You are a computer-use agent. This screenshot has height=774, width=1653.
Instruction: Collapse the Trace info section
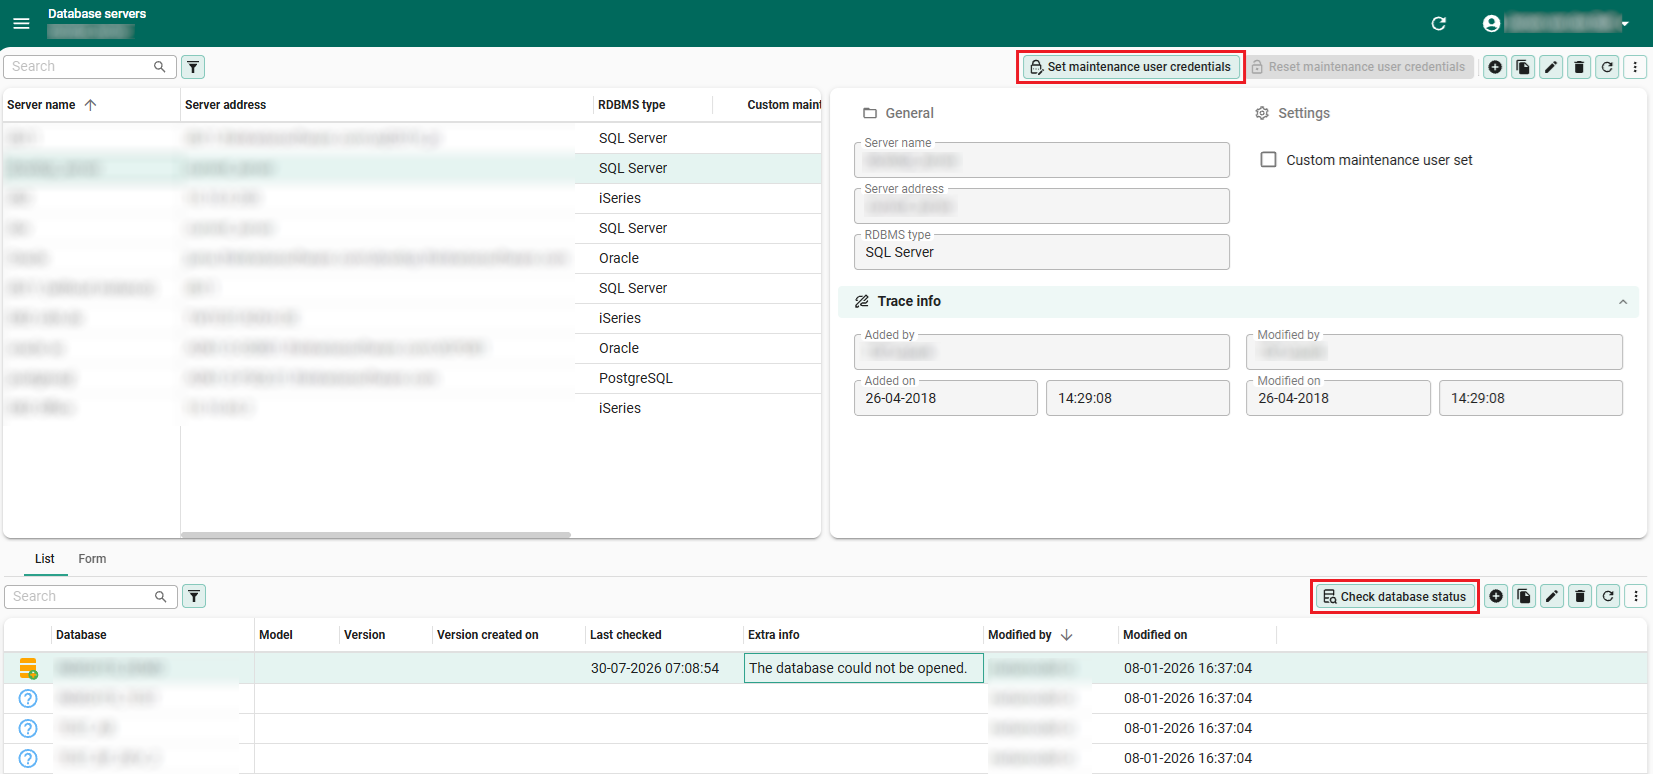(1622, 302)
